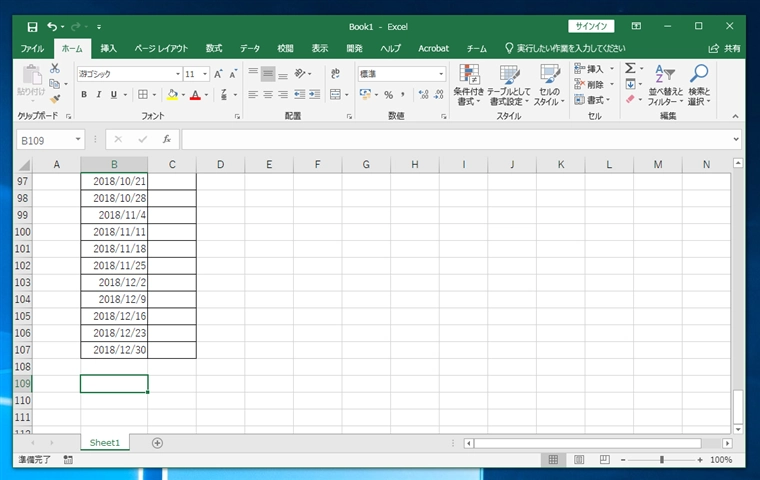Click the save icon in quick access toolbar

click(32, 26)
